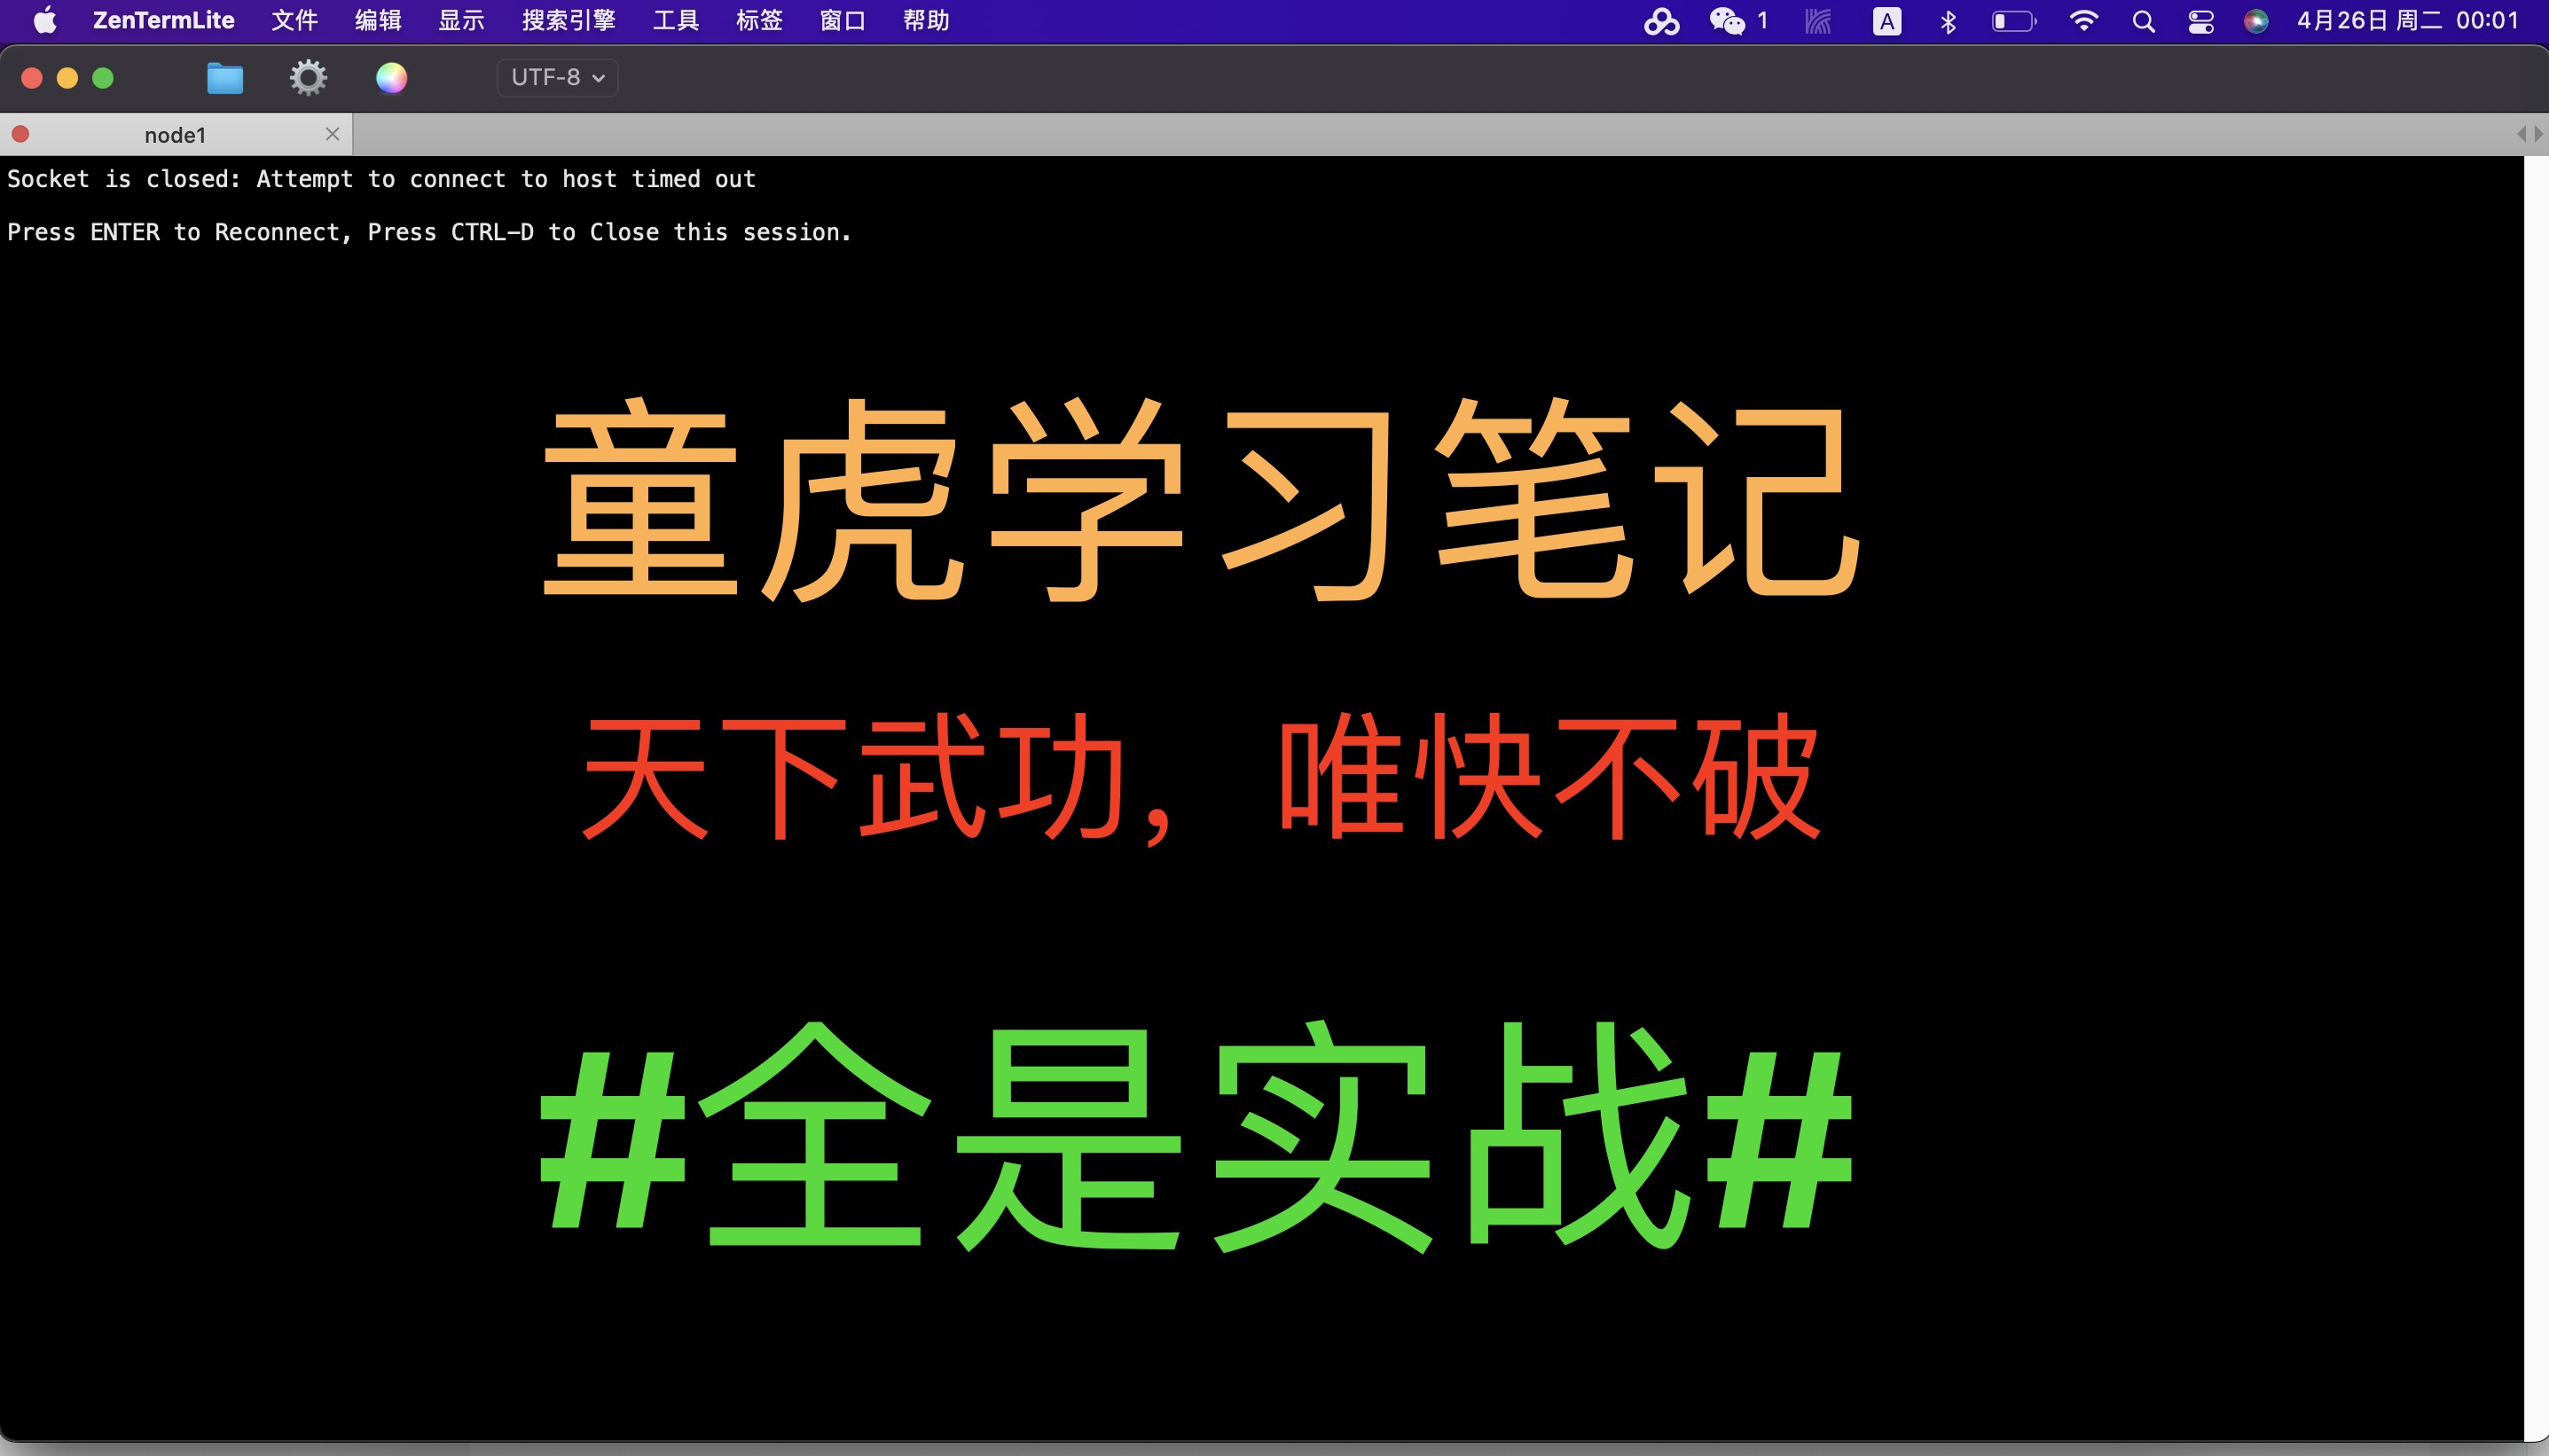This screenshot has height=1456, width=2549.
Task: Open the color wheel theme picker
Action: [391, 78]
